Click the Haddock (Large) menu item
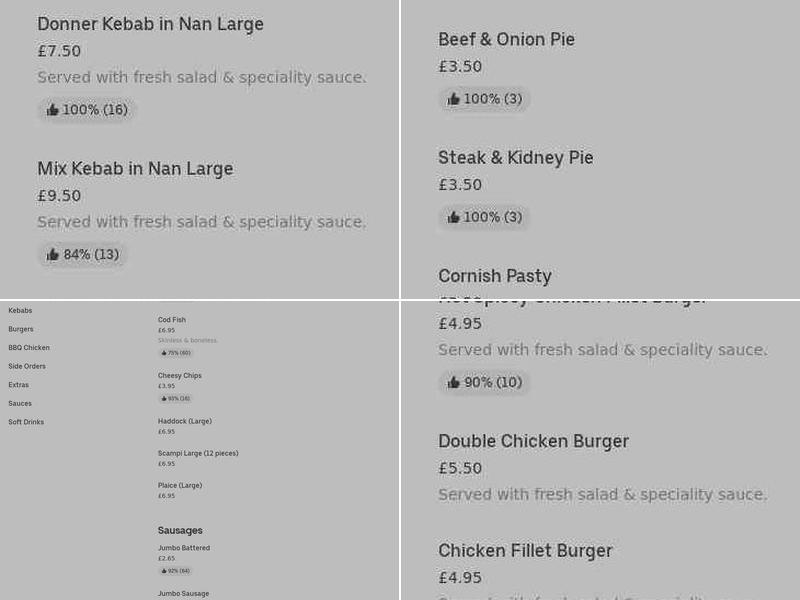 [x=184, y=421]
